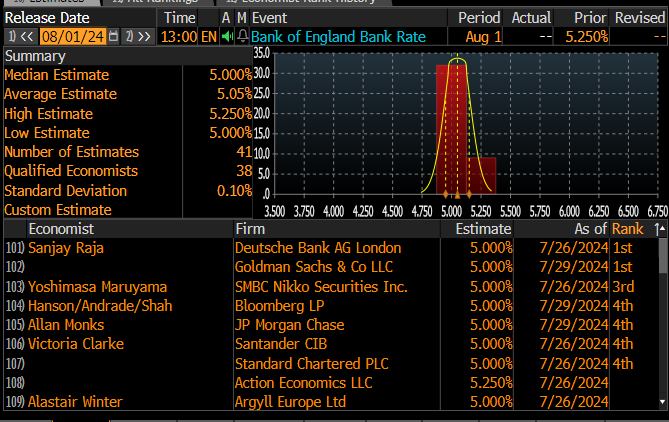
Task: Edit release date field 08/01/24
Action: click(x=73, y=37)
